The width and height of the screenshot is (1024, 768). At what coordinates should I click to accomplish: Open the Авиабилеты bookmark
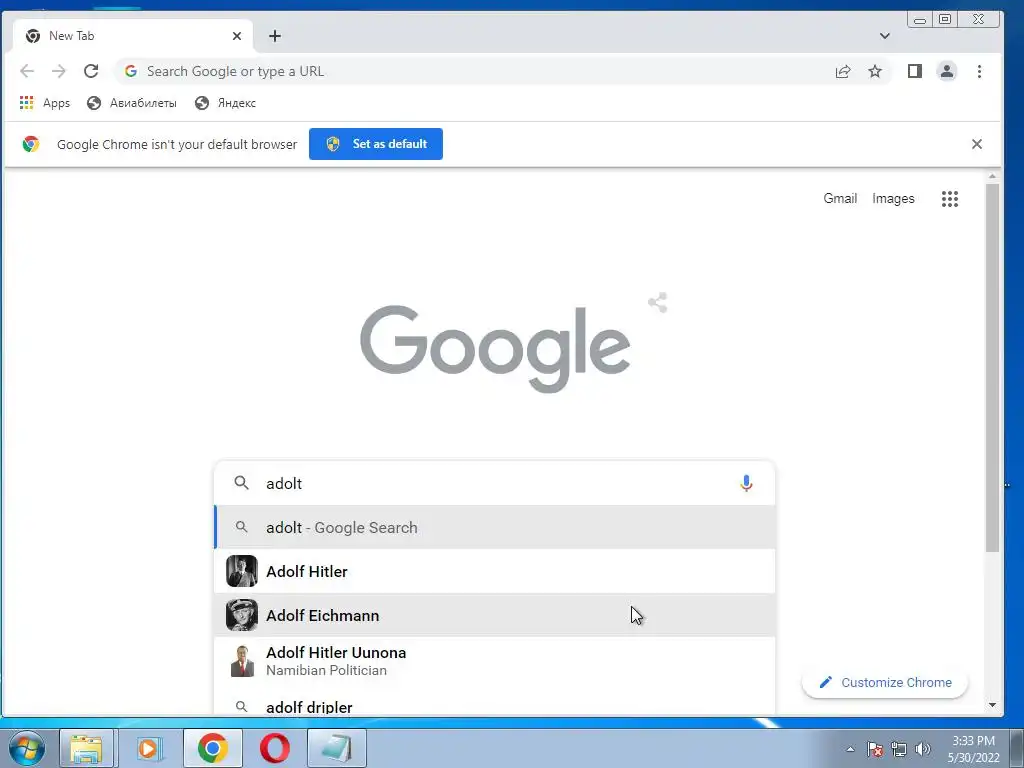tap(132, 103)
